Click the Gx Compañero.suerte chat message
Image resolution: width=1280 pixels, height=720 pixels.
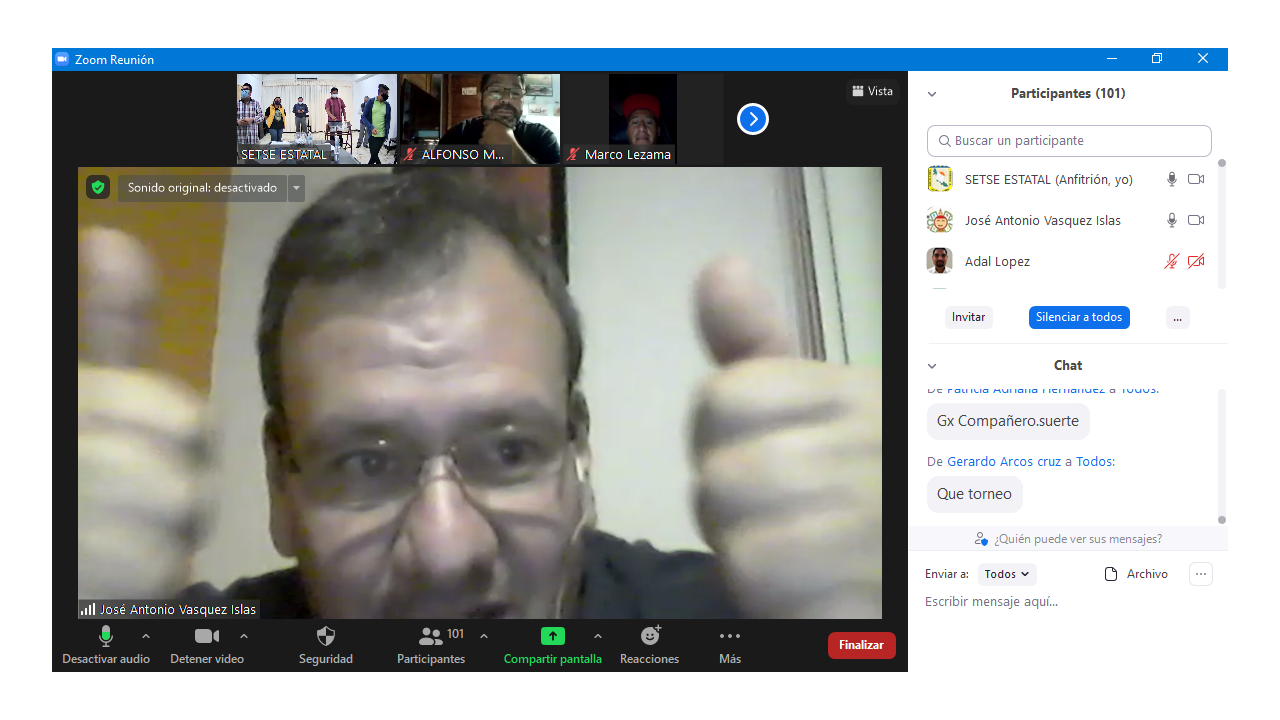tap(1008, 421)
